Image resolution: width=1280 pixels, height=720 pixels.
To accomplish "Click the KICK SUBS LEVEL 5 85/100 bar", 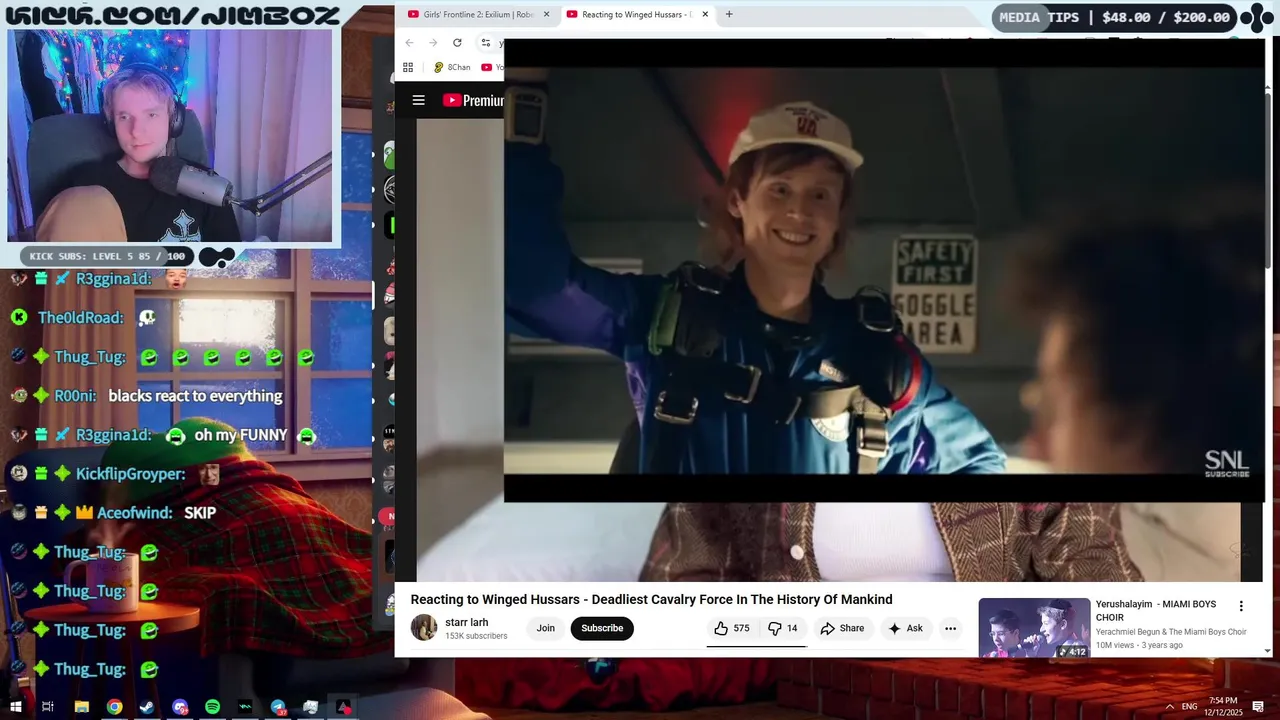I will click(x=107, y=256).
